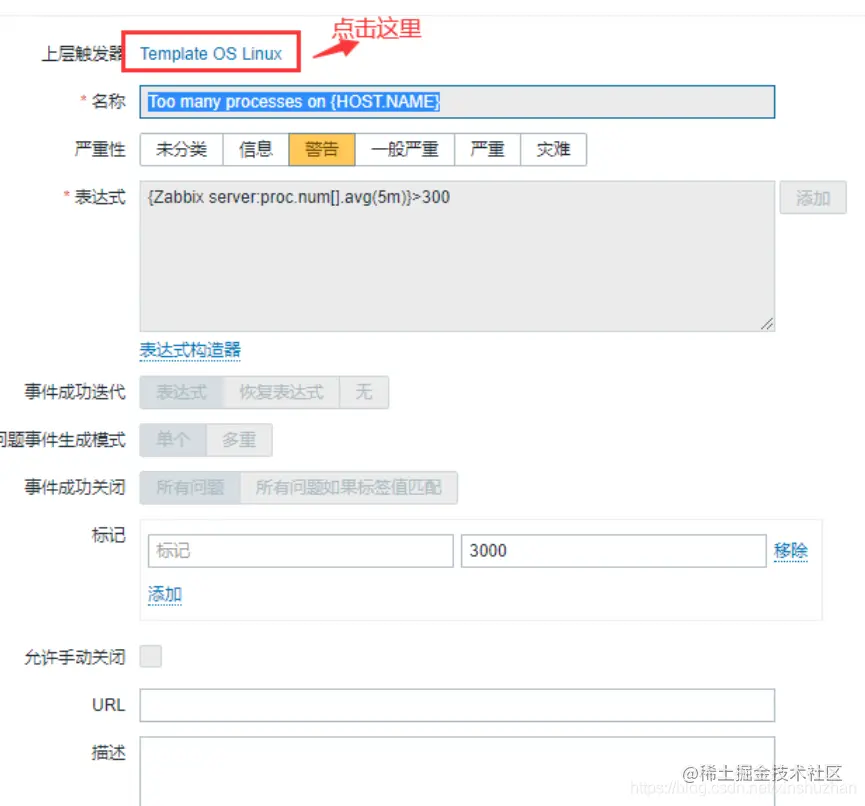Grab the expression box resize handle
The width and height of the screenshot is (865, 806).
[767, 324]
